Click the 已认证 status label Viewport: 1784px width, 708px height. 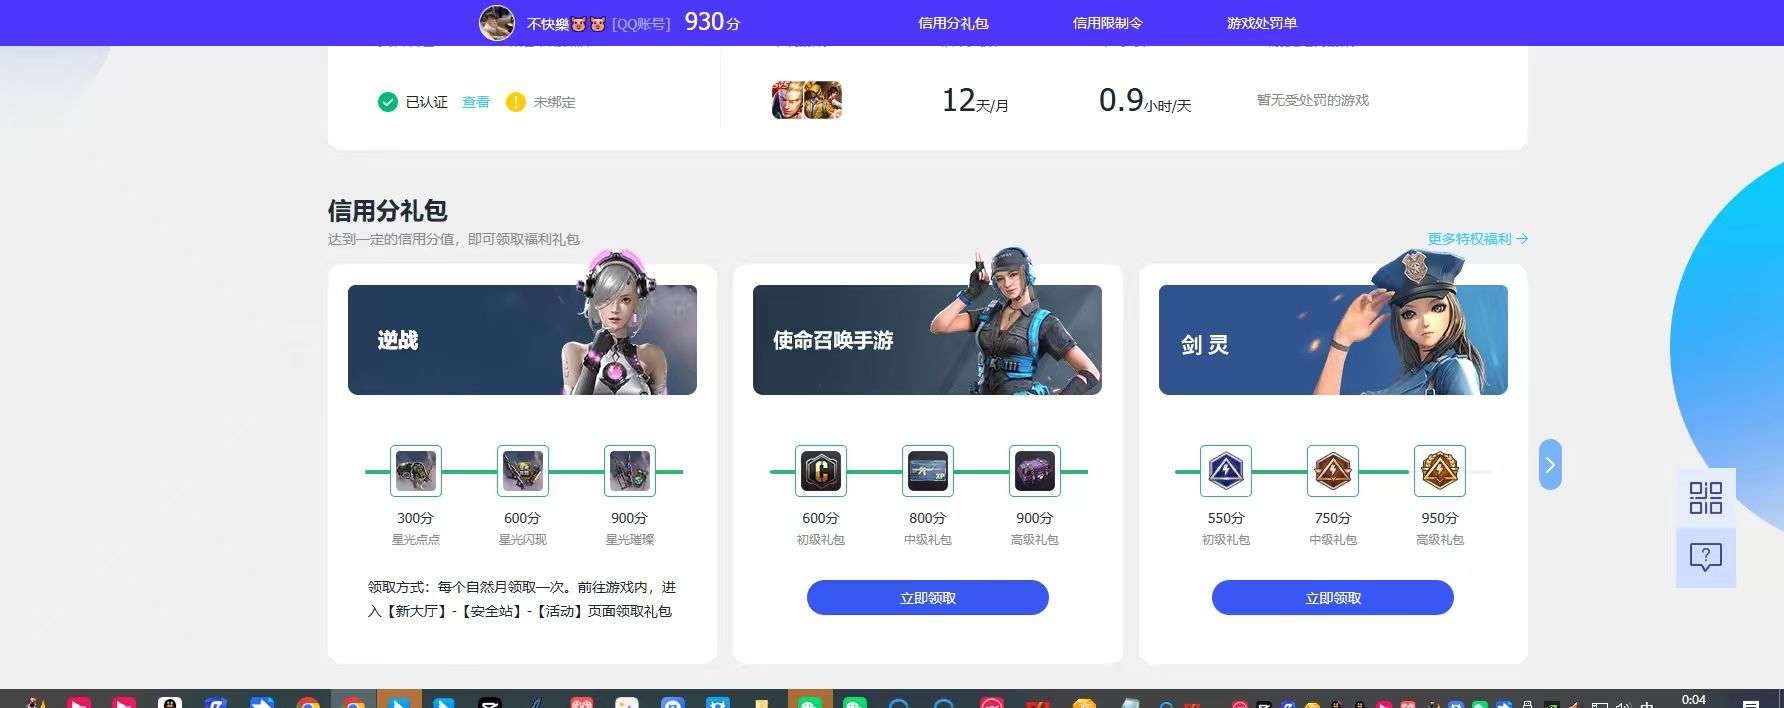[426, 102]
